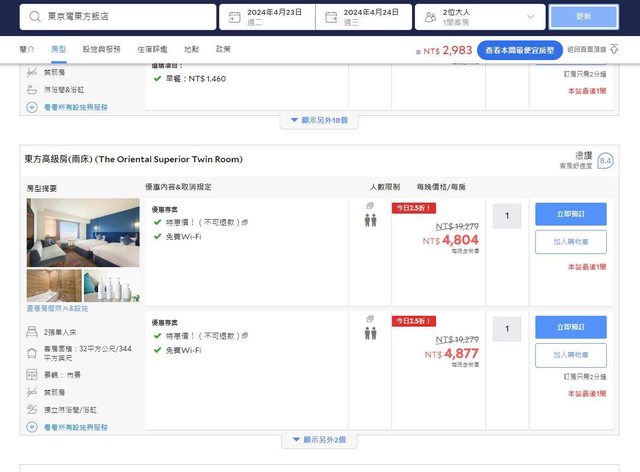Viewport: 640px width, 472px height.
Task: Expand 顯示另外2個 more offers for twin room
Action: tap(319, 440)
